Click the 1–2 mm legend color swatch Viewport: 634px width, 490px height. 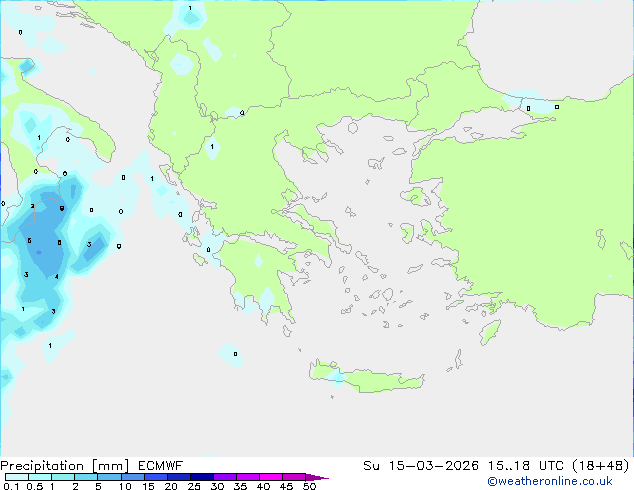(x=63, y=477)
